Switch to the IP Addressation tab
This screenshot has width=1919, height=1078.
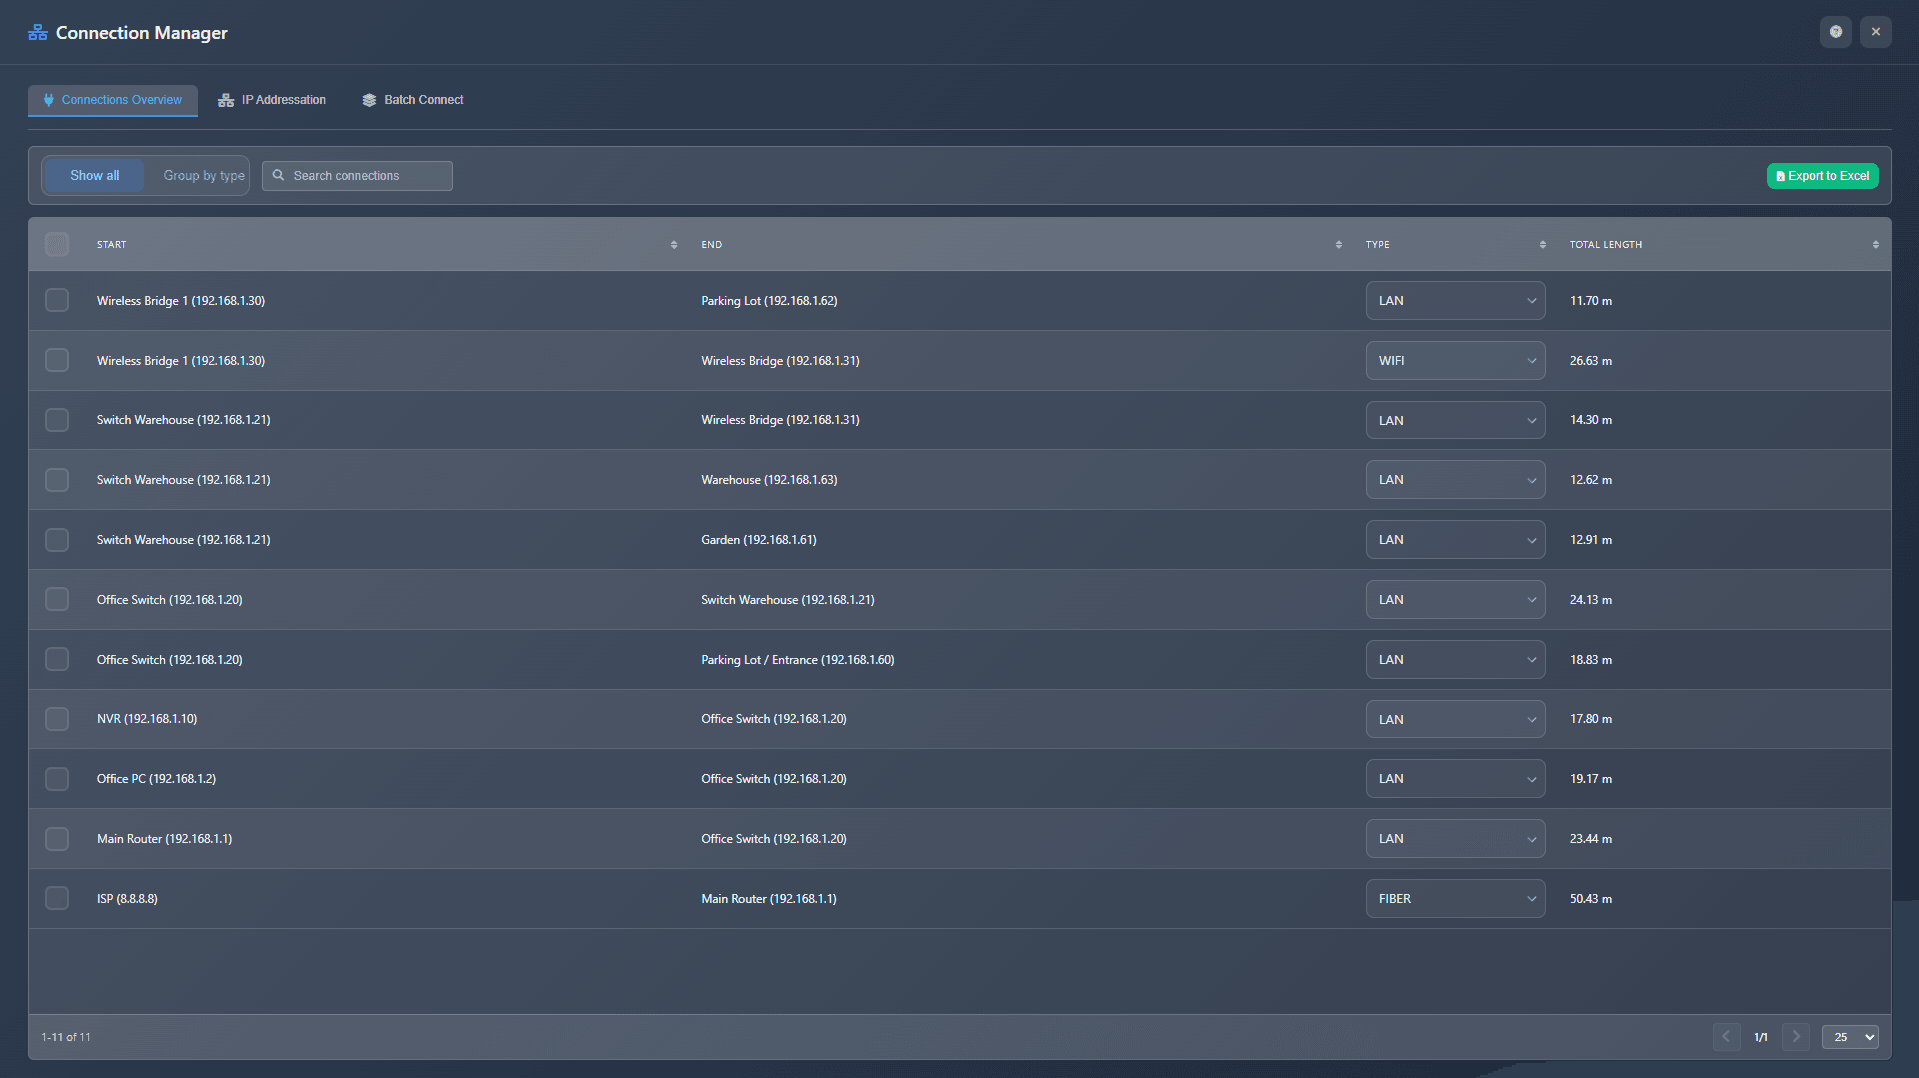[272, 100]
